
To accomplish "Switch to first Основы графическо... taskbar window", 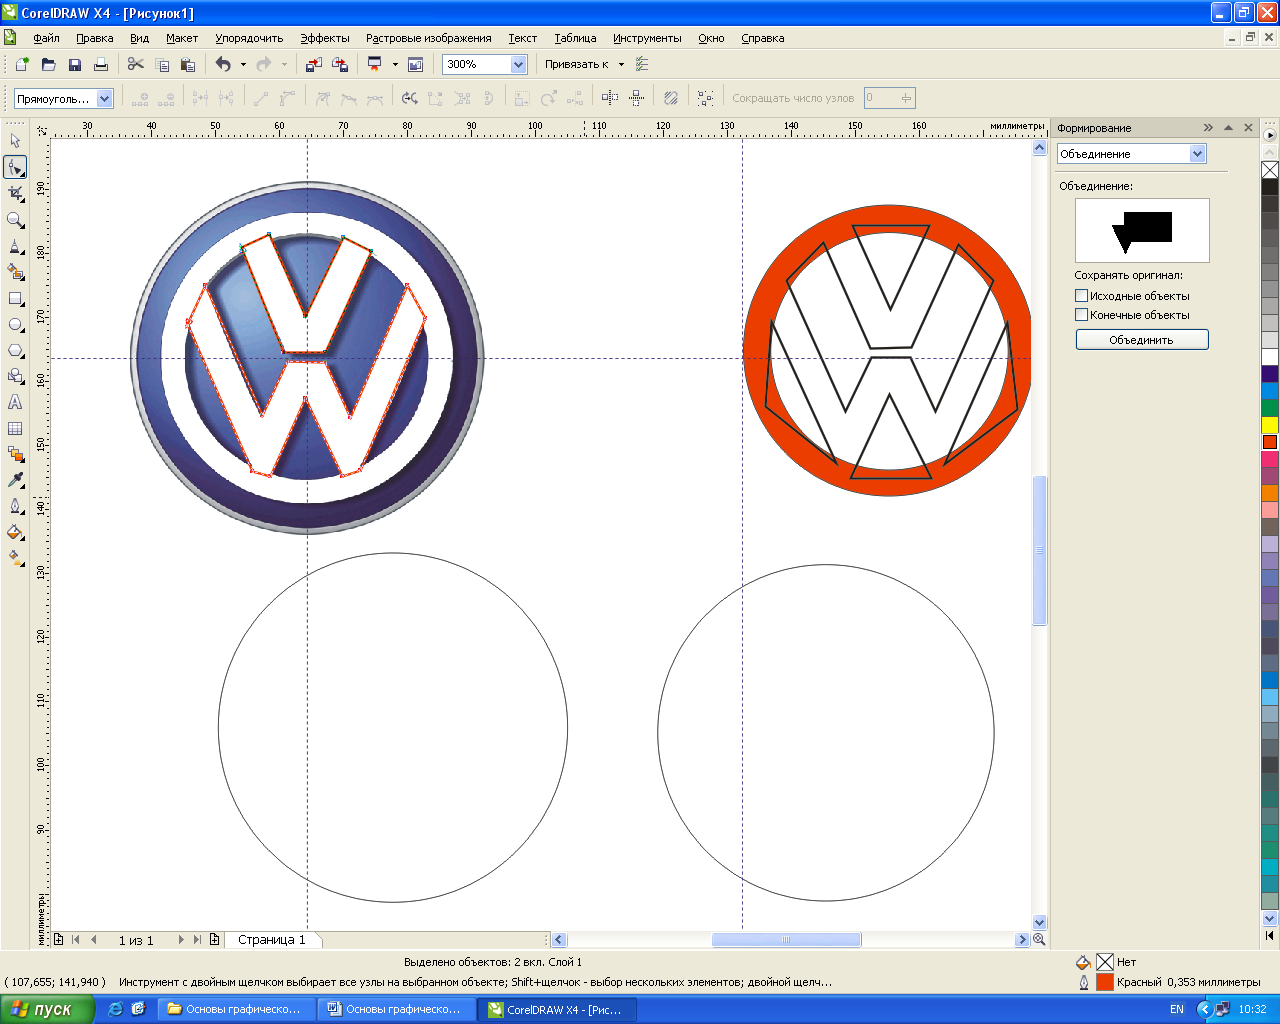I will [x=237, y=1009].
